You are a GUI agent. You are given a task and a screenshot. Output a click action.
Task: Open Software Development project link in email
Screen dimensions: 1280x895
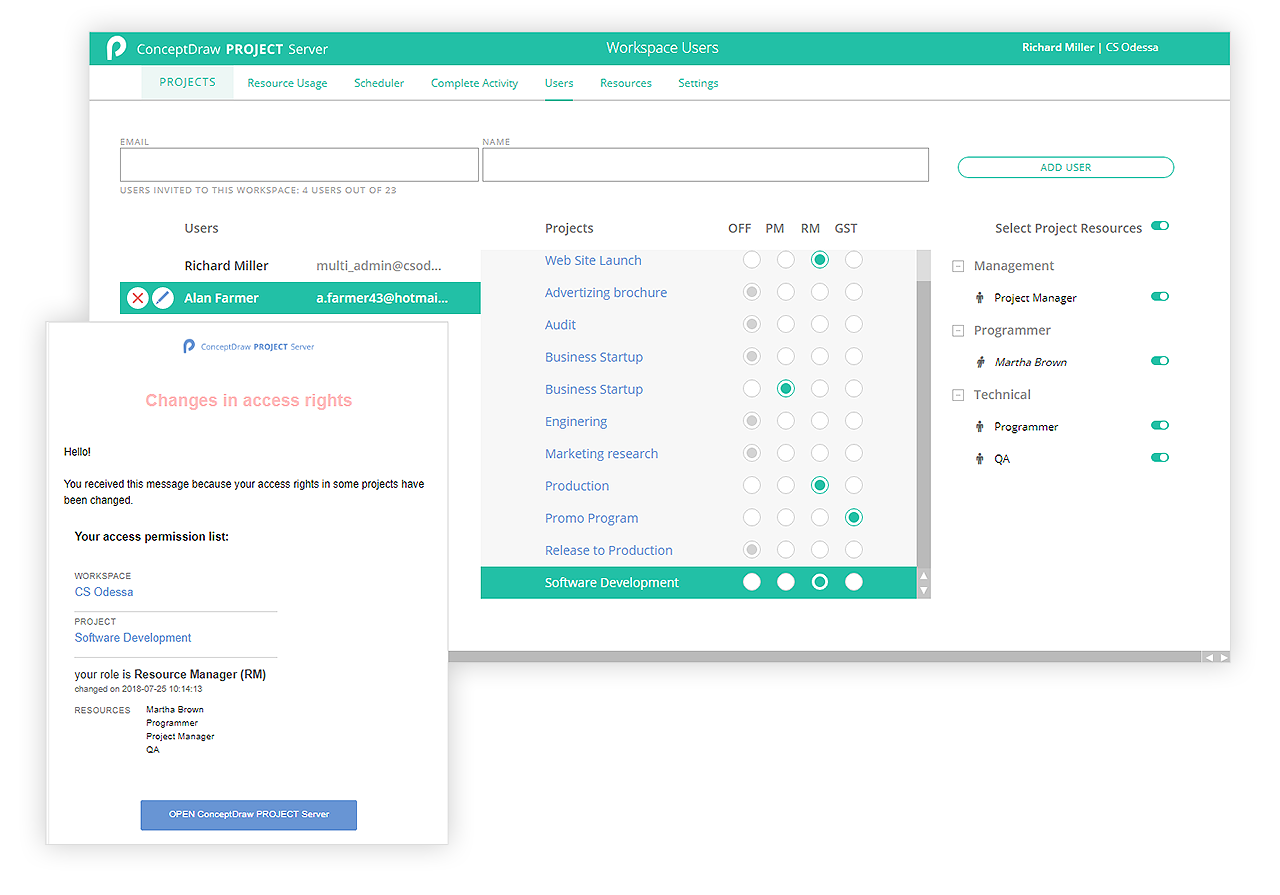click(x=133, y=638)
